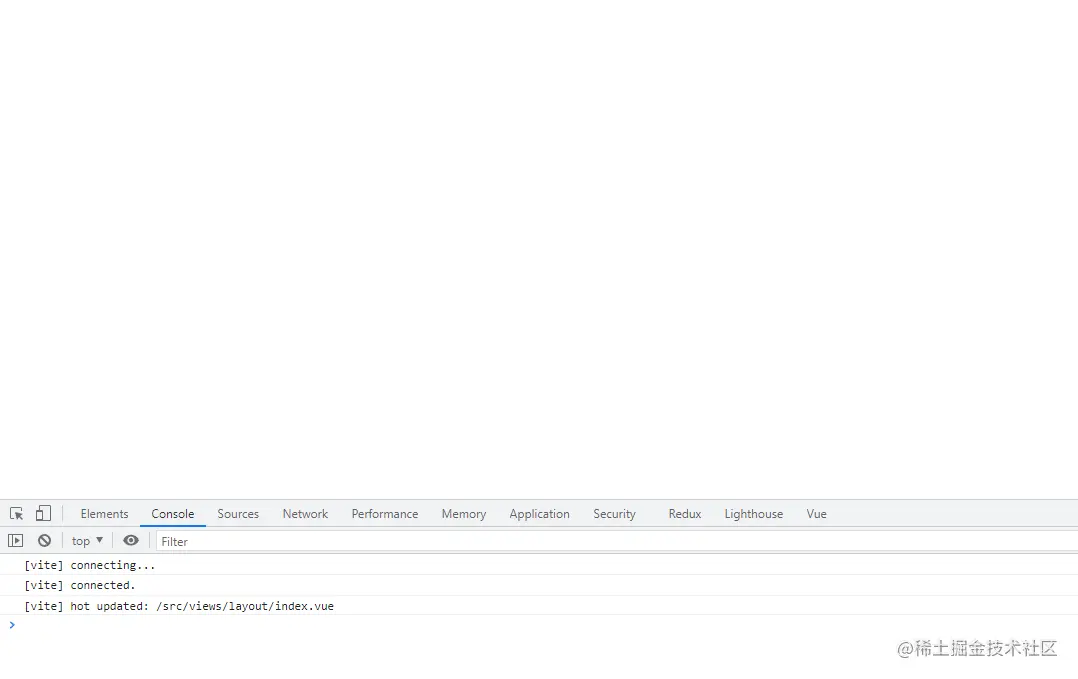Open the 'top' JavaScript context dropdown
Viewport: 1078px width, 679px height.
[x=86, y=540]
